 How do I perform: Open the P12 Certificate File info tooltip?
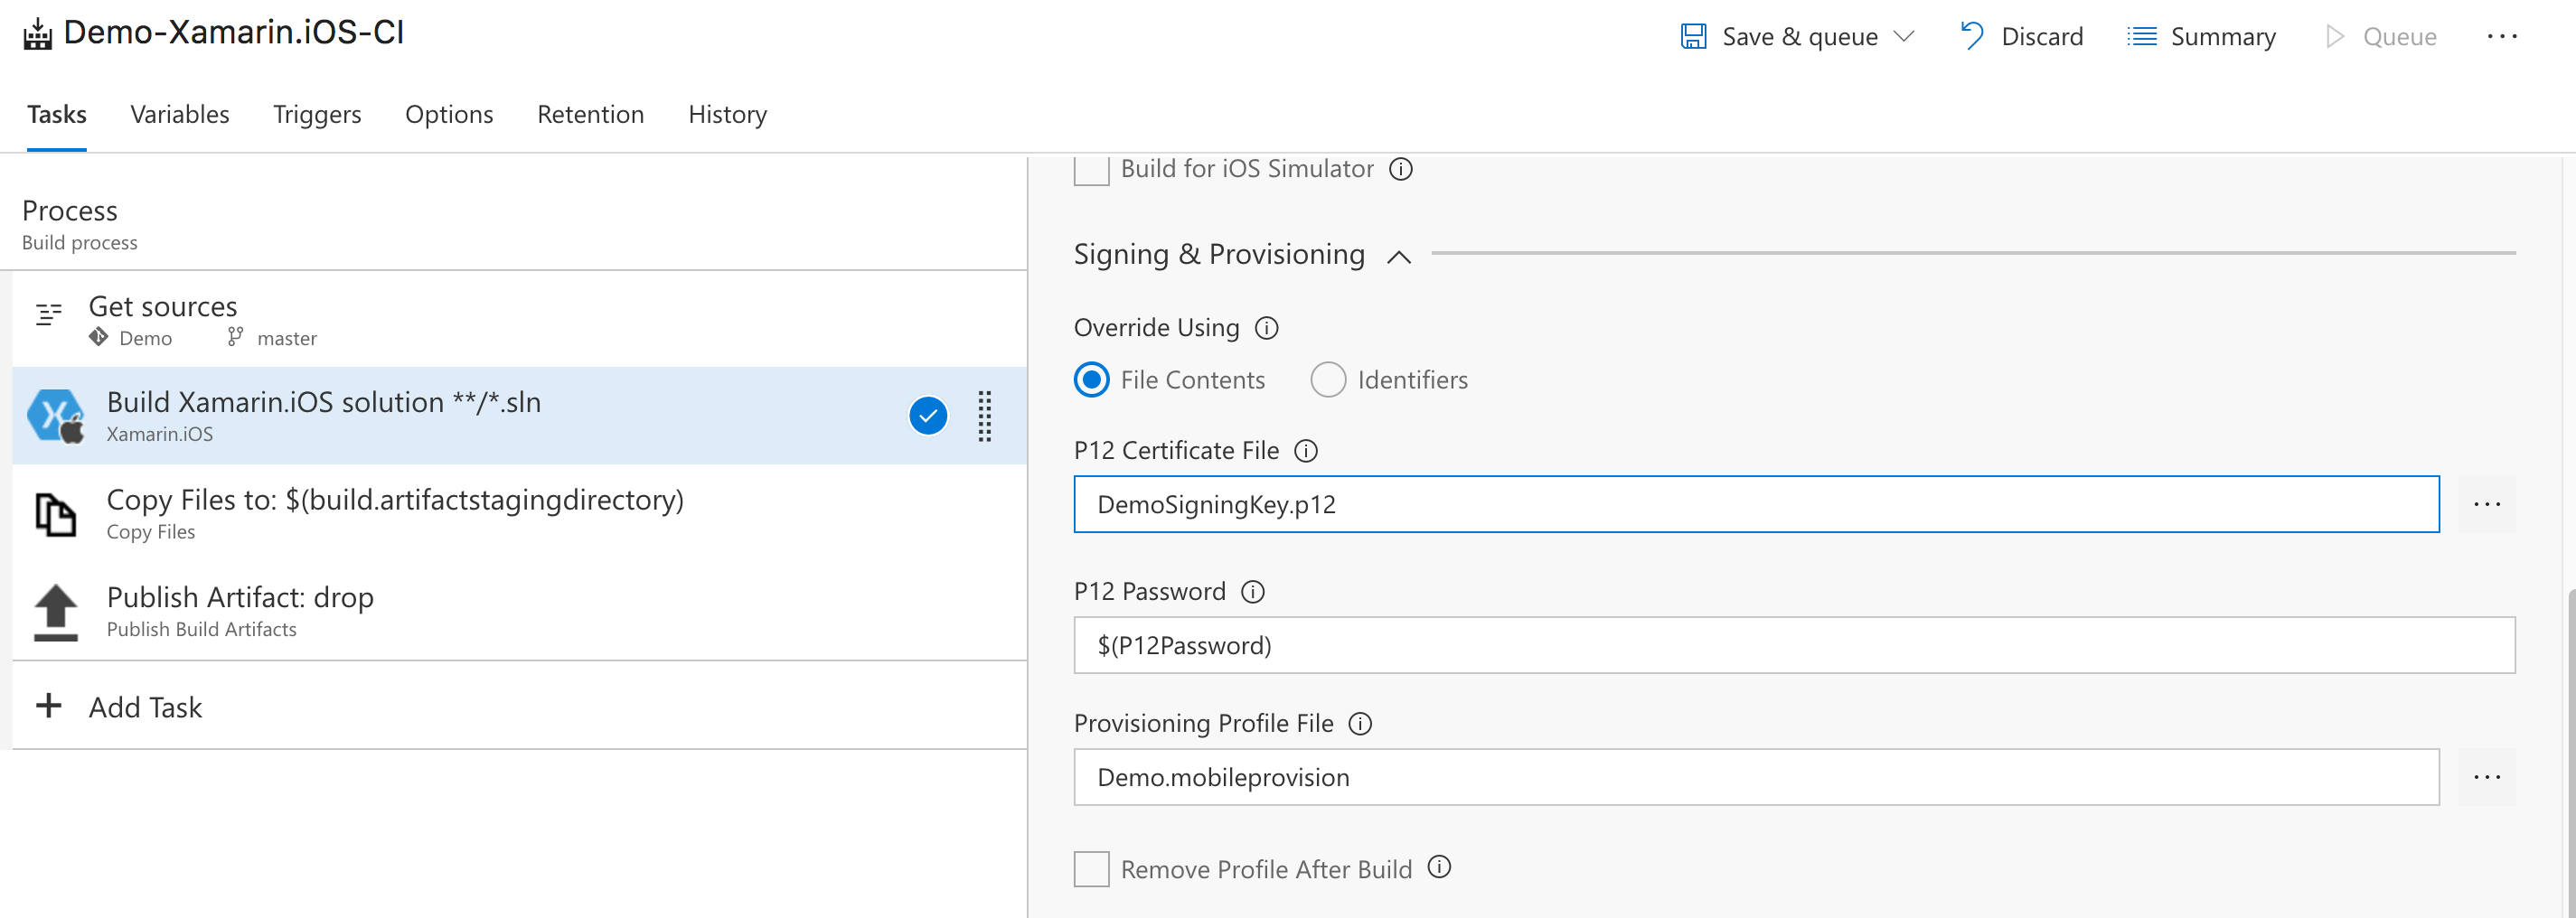click(1307, 451)
